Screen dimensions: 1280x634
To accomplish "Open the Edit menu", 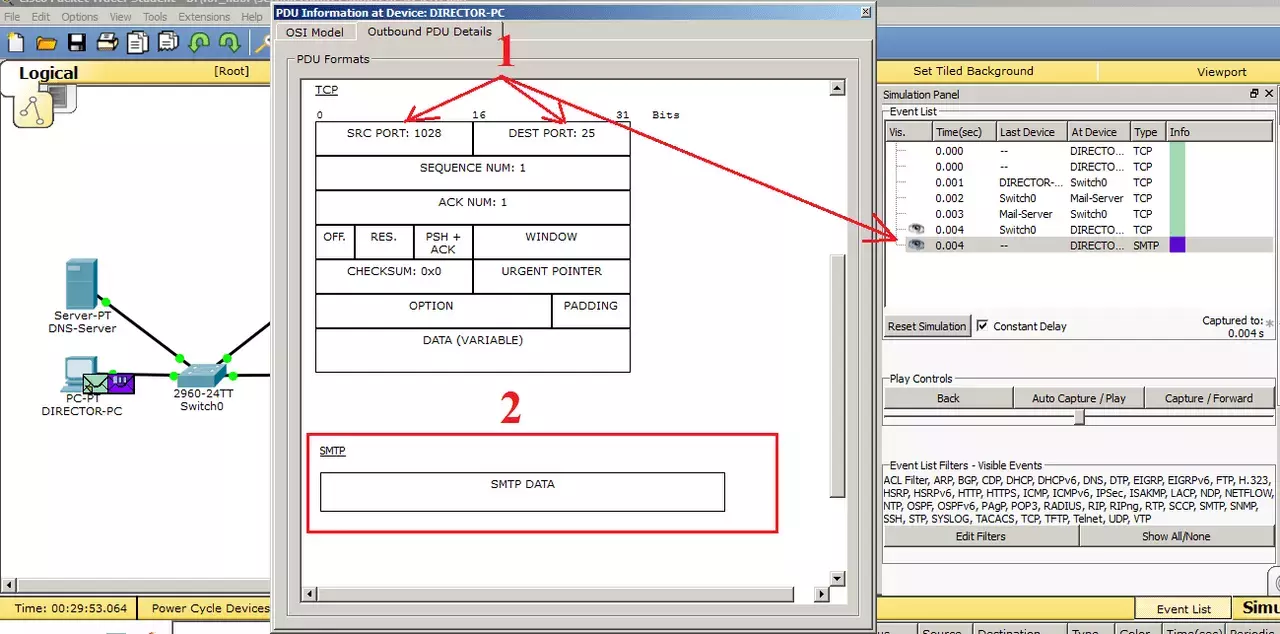I will click(x=41, y=17).
